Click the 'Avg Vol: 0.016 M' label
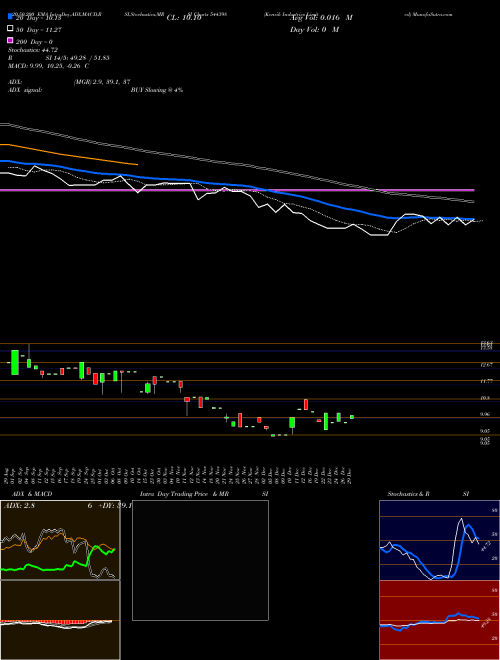The height and width of the screenshot is (660, 500). 321,18
